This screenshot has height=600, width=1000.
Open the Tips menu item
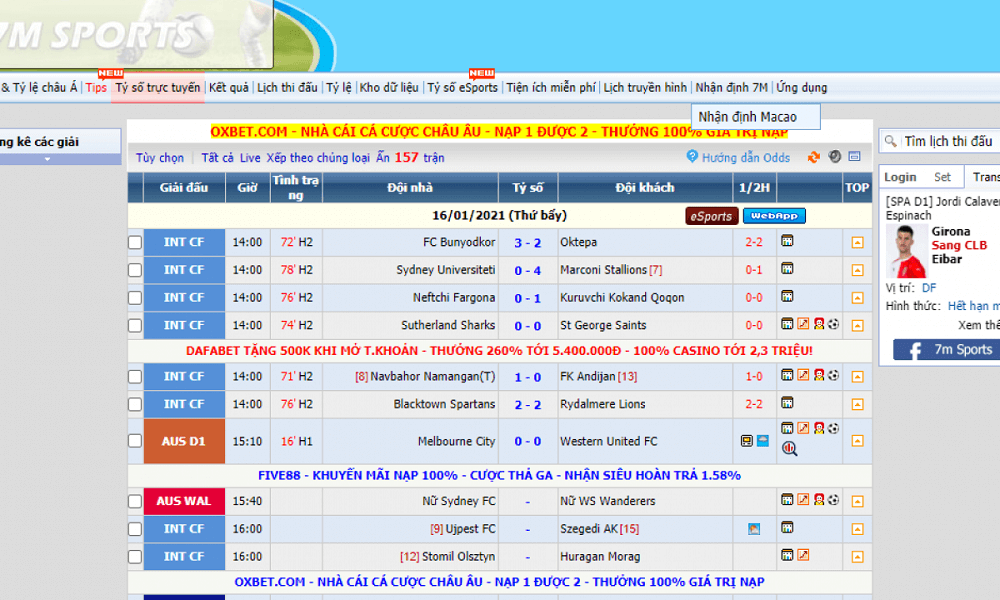[x=96, y=87]
